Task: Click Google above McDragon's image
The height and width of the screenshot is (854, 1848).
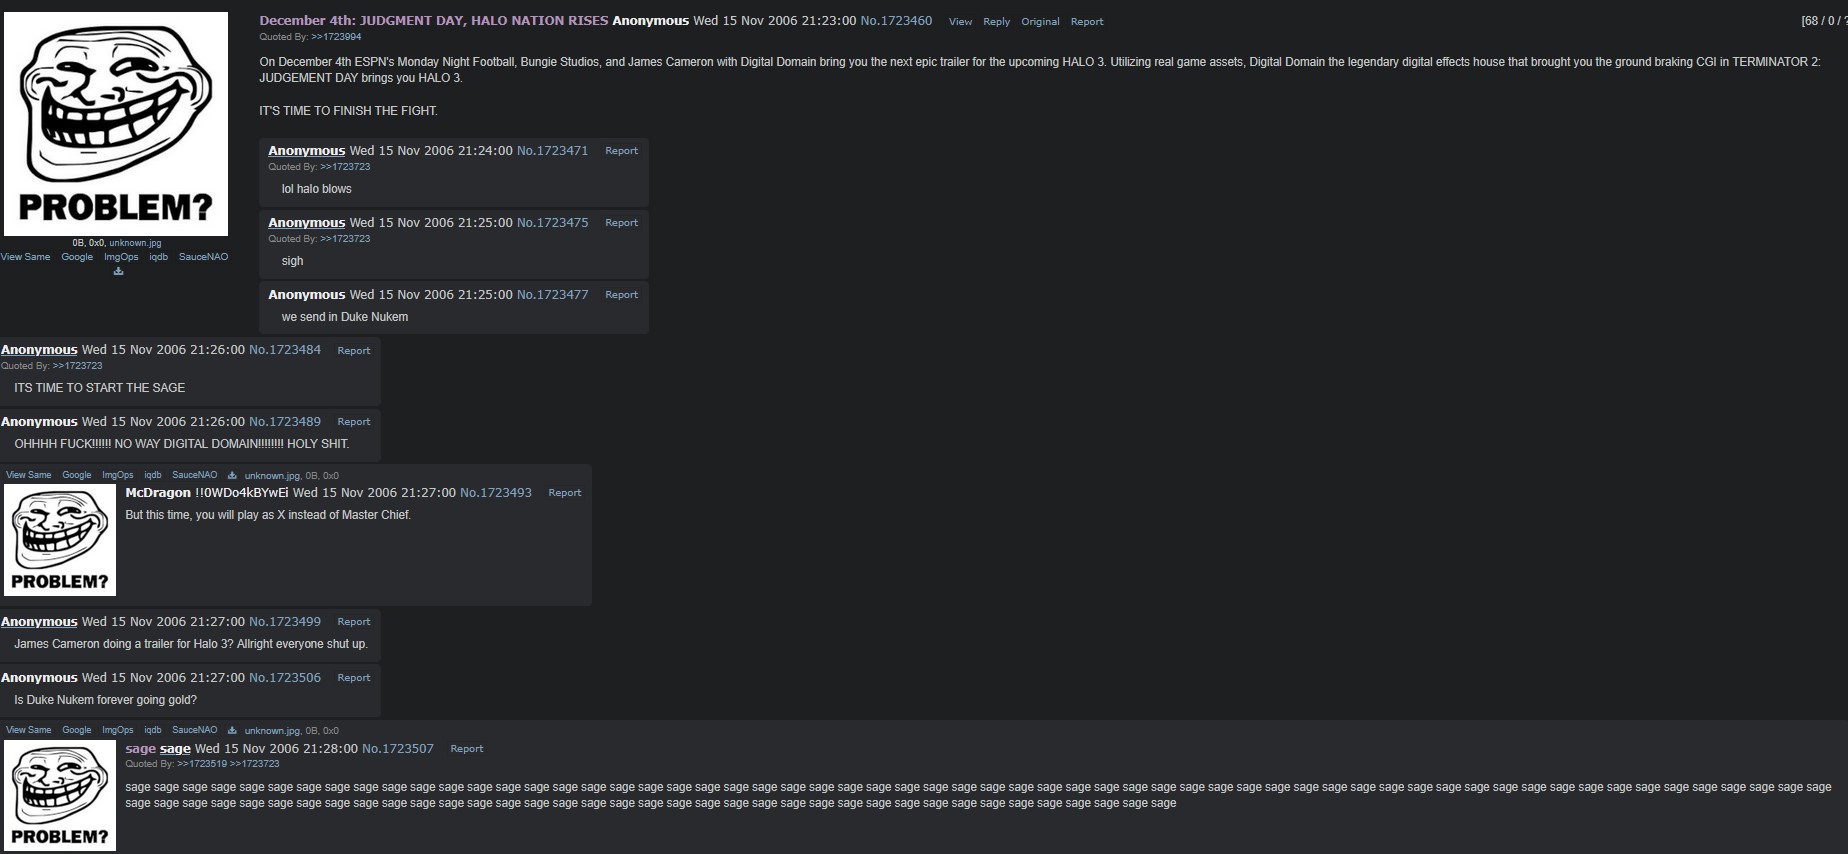Action: 76,475
